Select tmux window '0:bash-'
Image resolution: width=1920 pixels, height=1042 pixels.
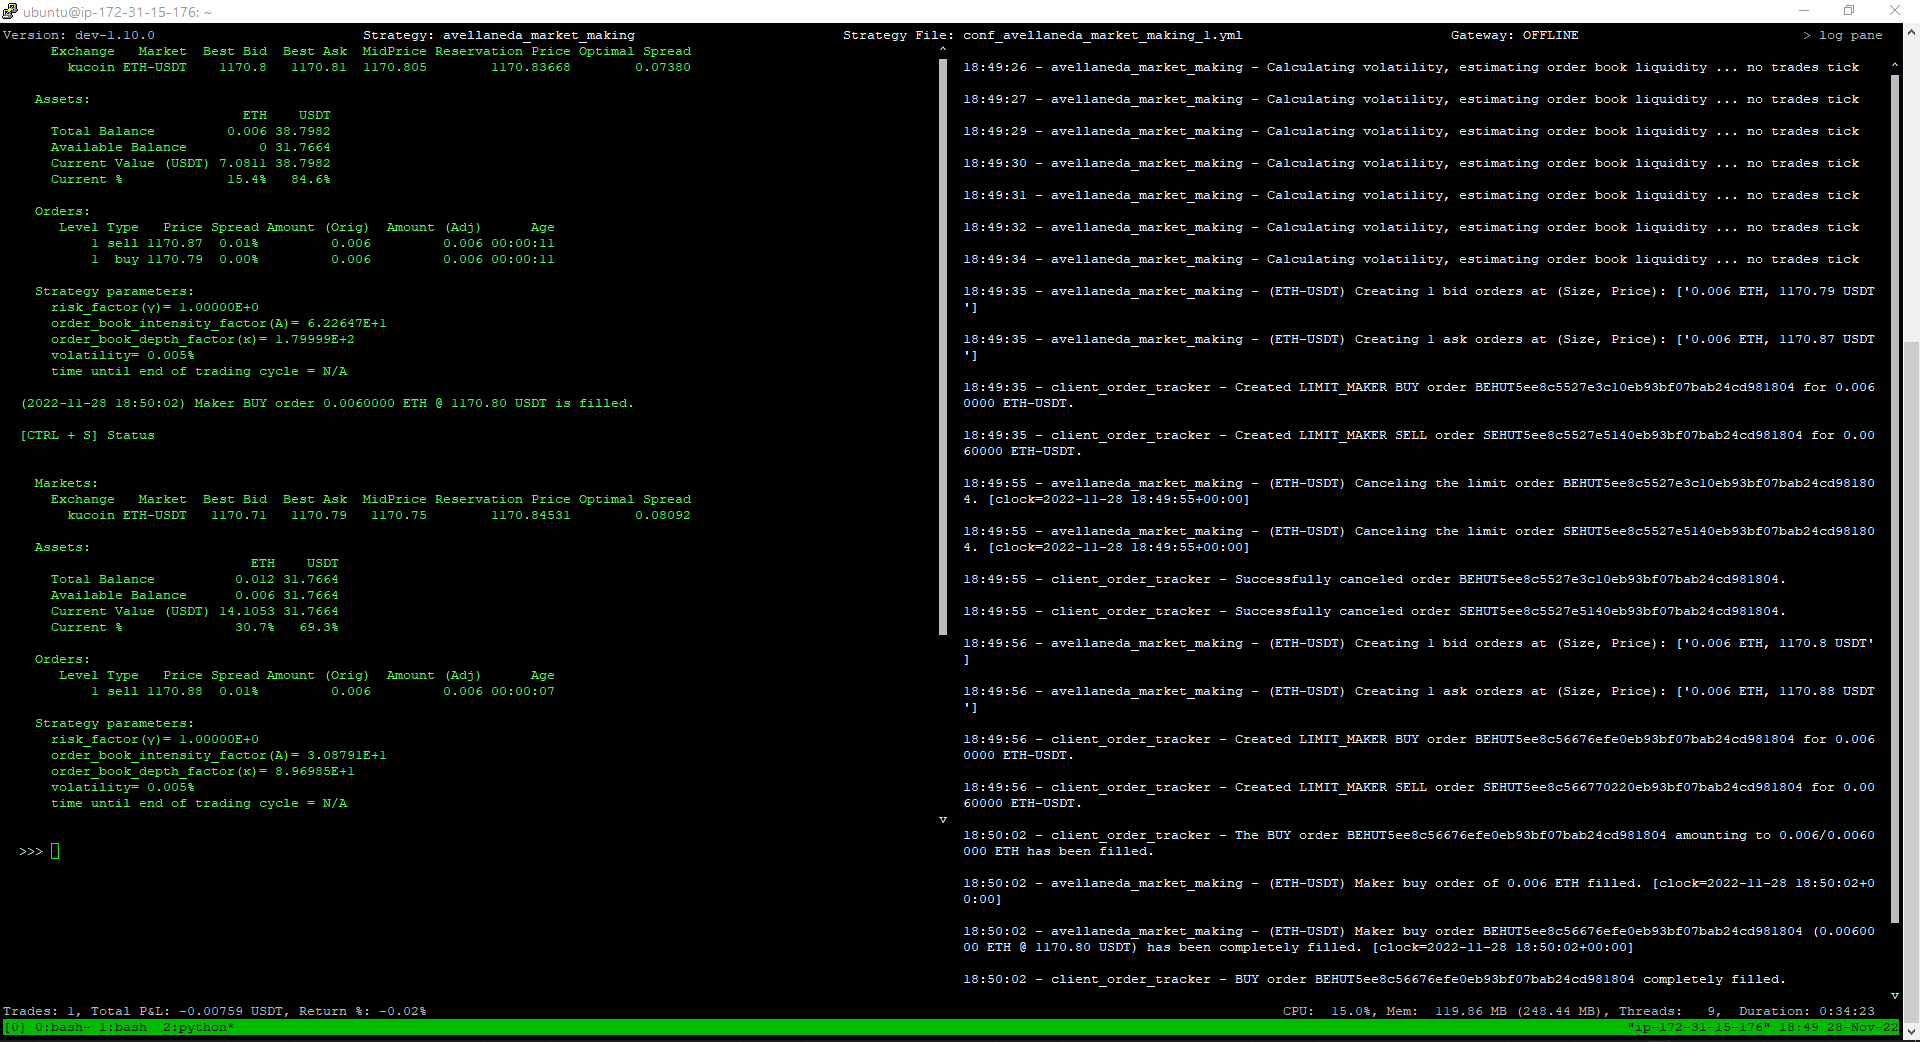pyautogui.click(x=63, y=1028)
